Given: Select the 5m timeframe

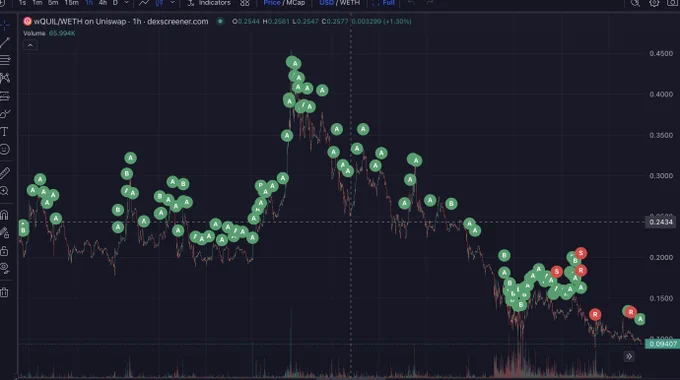Looking at the screenshot, I should click(53, 3).
